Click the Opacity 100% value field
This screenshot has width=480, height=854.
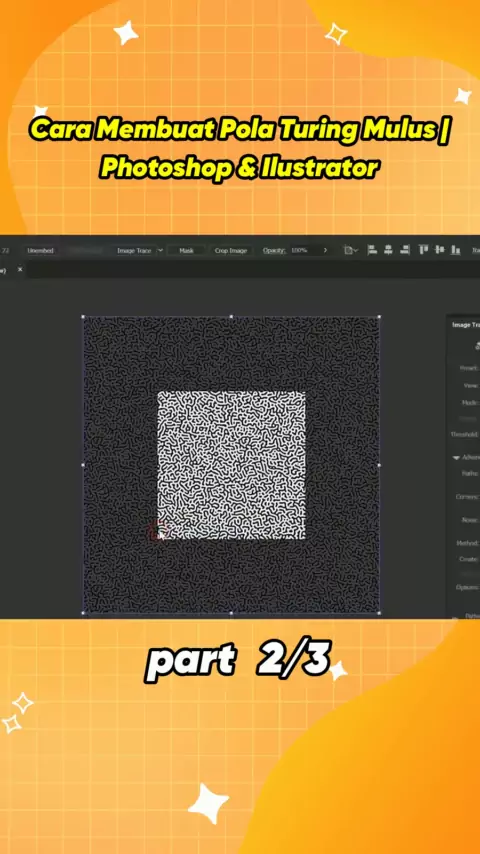click(x=301, y=251)
